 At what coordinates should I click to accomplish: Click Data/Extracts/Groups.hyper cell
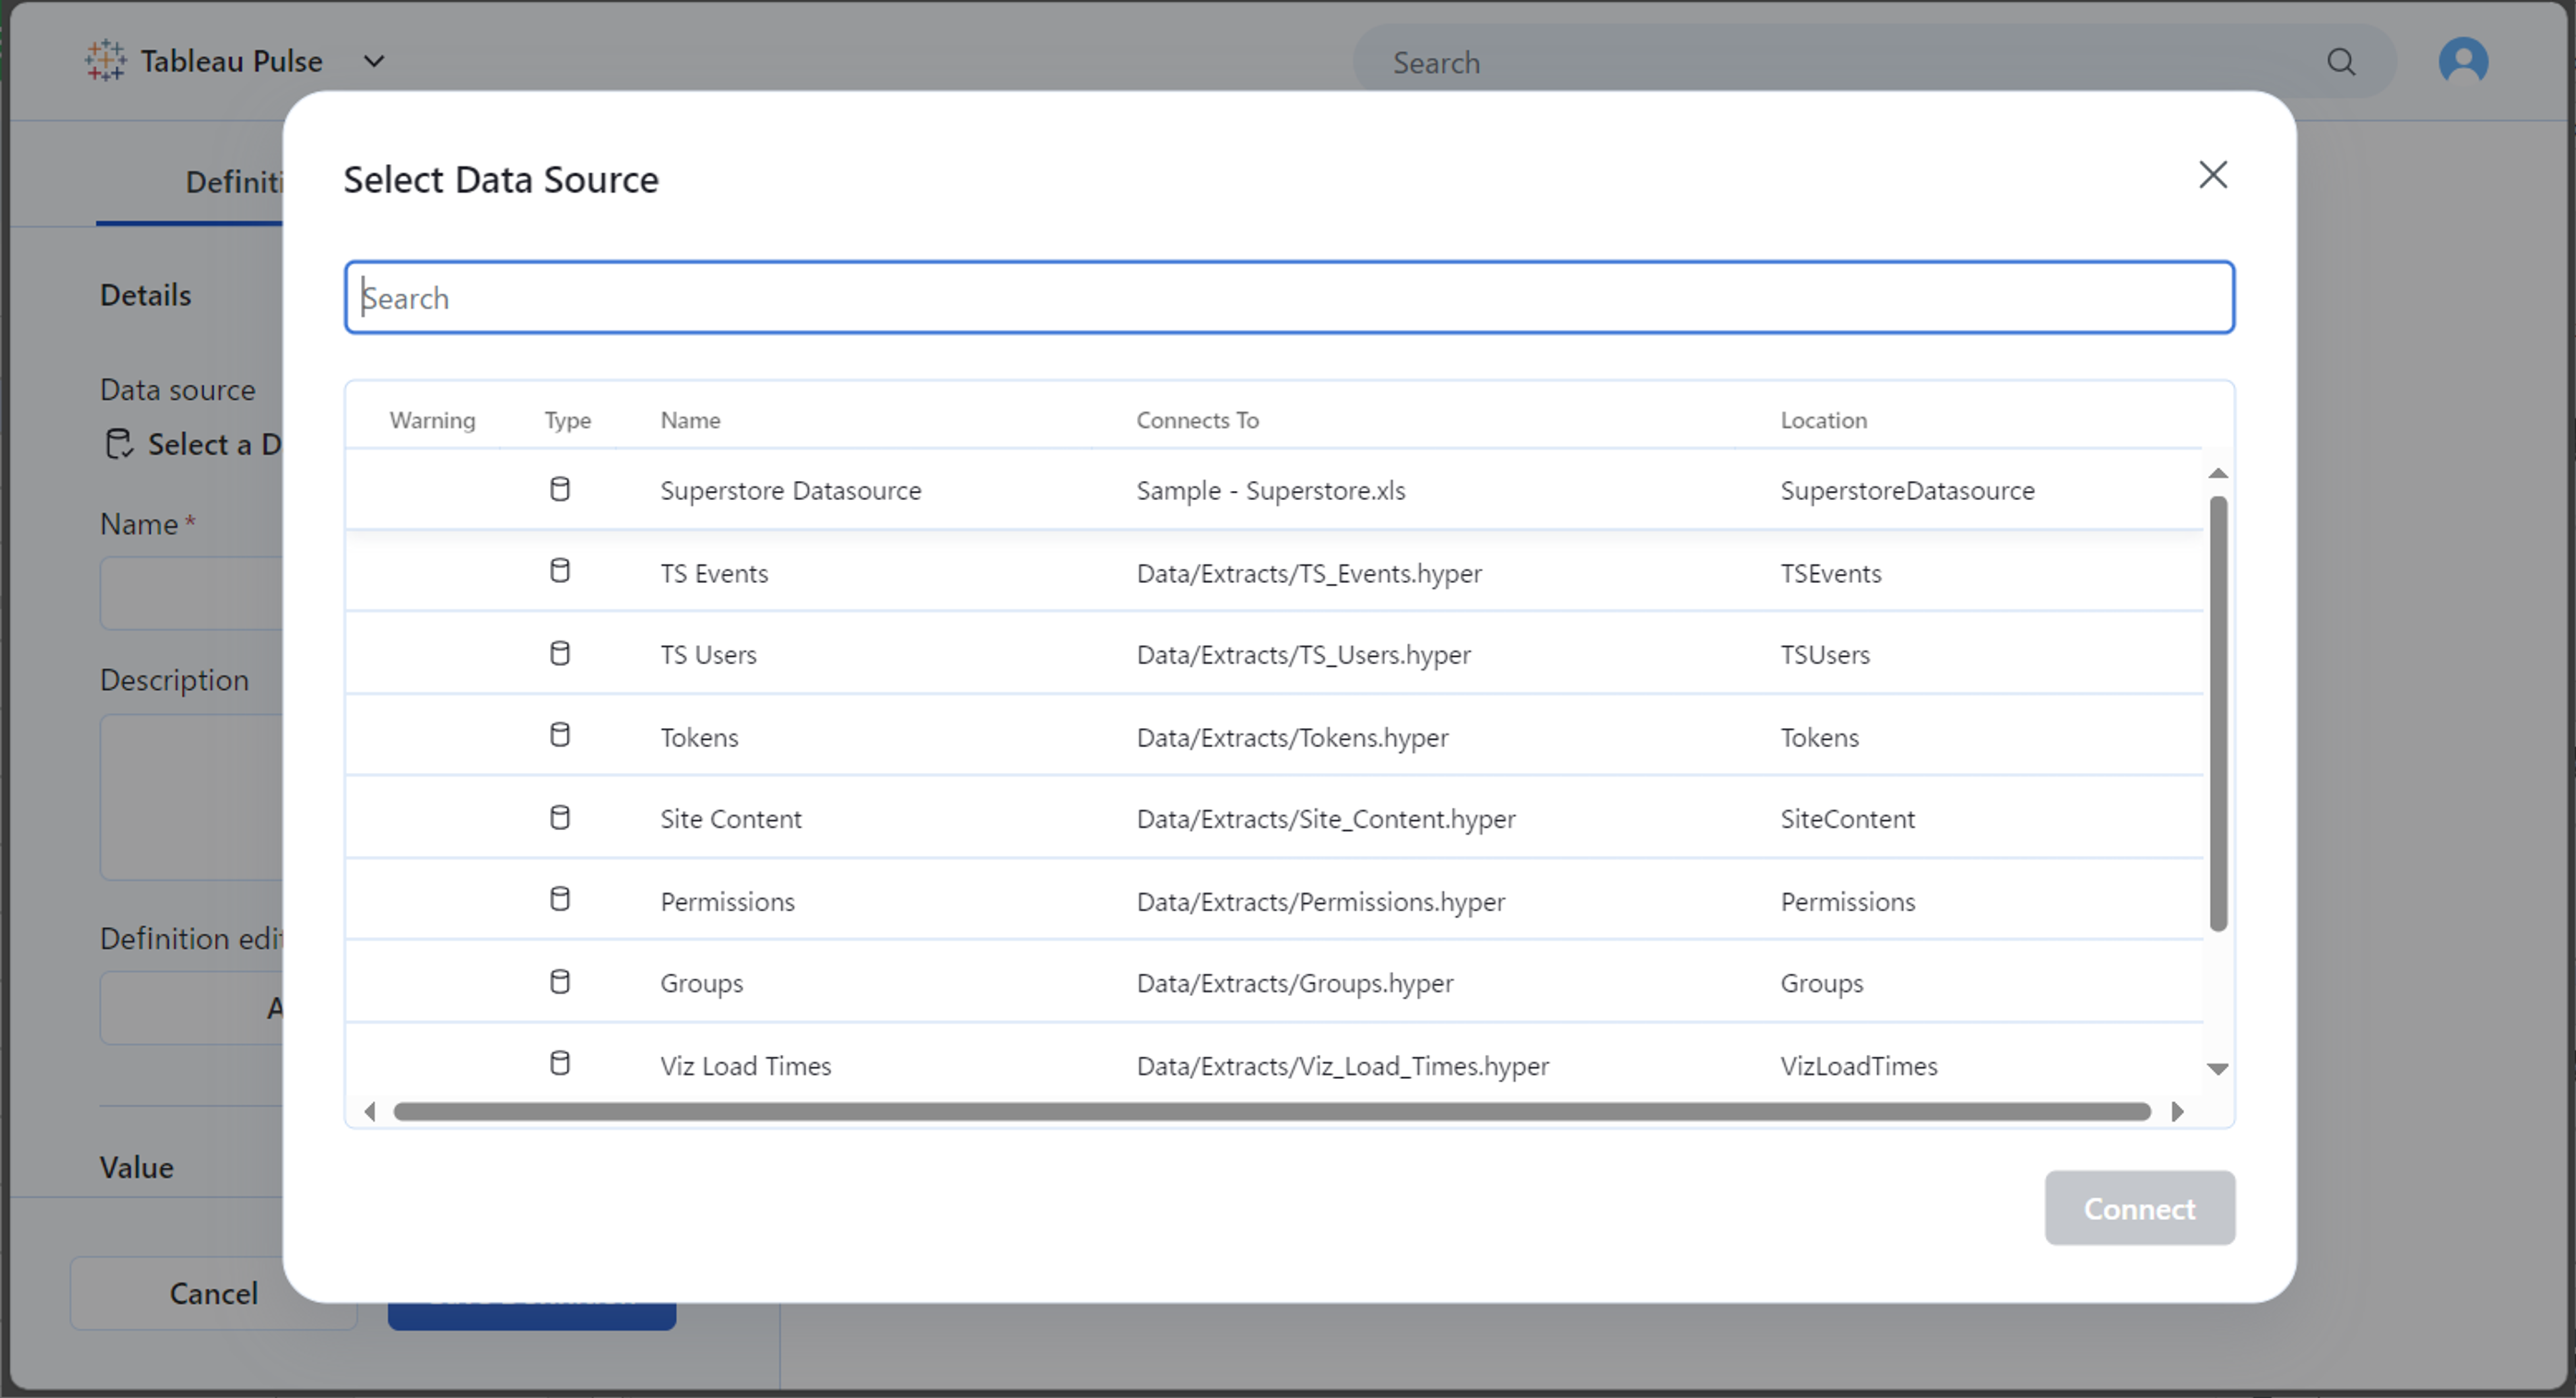(1295, 983)
